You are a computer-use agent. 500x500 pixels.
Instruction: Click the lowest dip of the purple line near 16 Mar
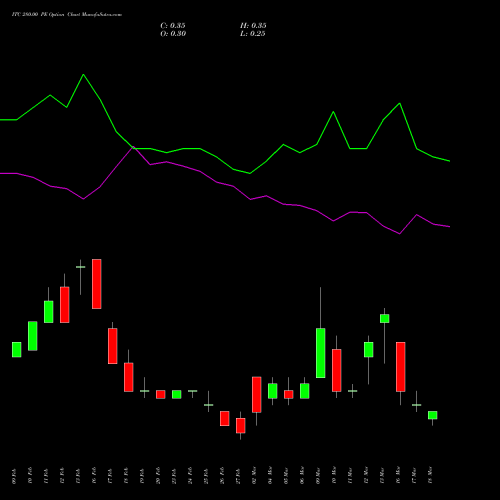(400, 234)
